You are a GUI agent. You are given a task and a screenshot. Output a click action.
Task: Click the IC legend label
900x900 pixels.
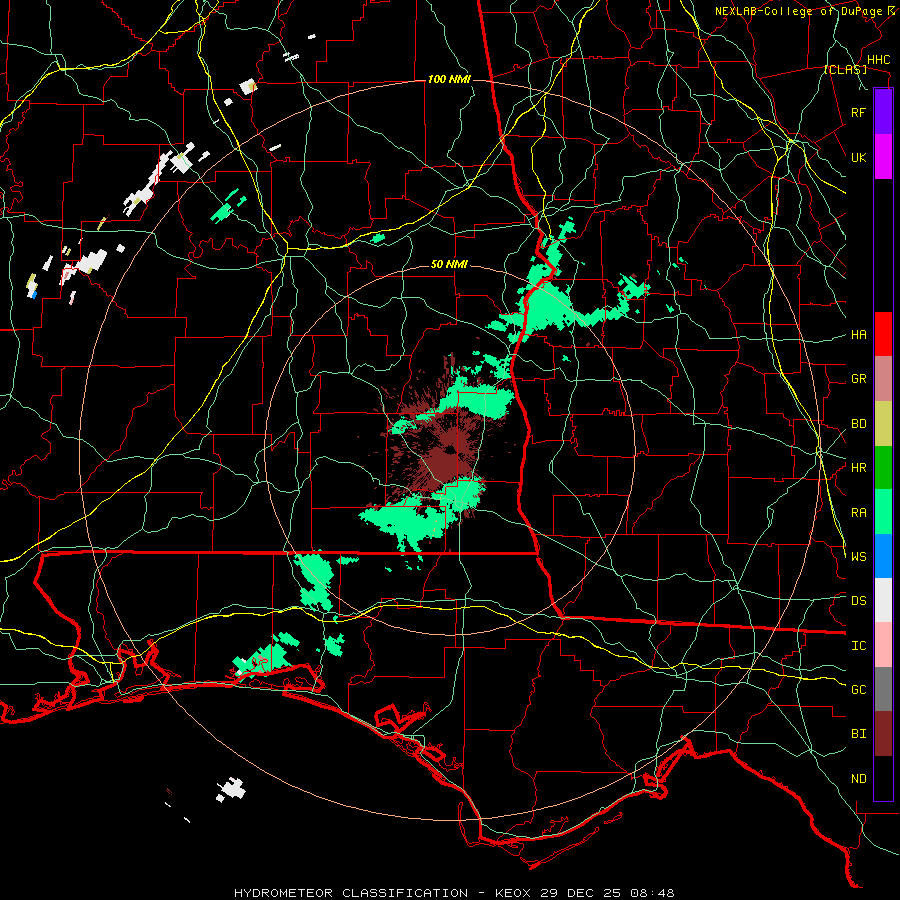(x=859, y=646)
